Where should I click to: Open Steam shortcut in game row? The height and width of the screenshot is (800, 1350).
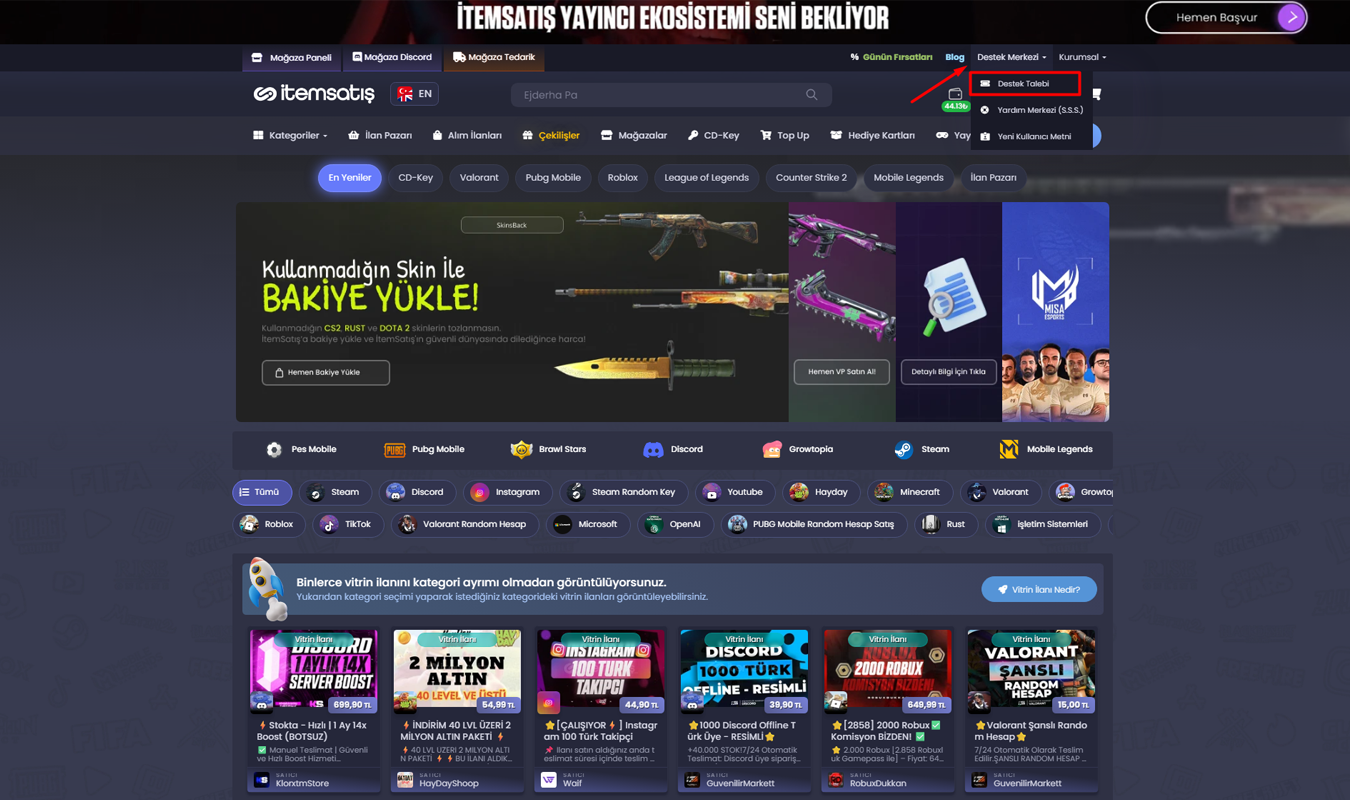pos(921,450)
